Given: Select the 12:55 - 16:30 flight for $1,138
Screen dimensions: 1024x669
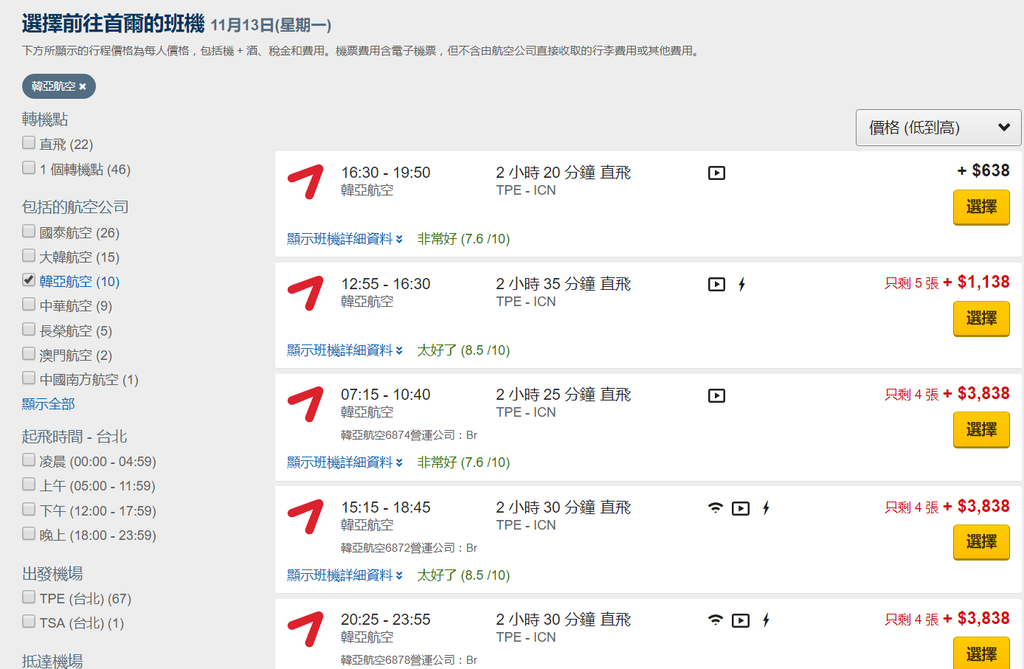Looking at the screenshot, I should click(981, 318).
